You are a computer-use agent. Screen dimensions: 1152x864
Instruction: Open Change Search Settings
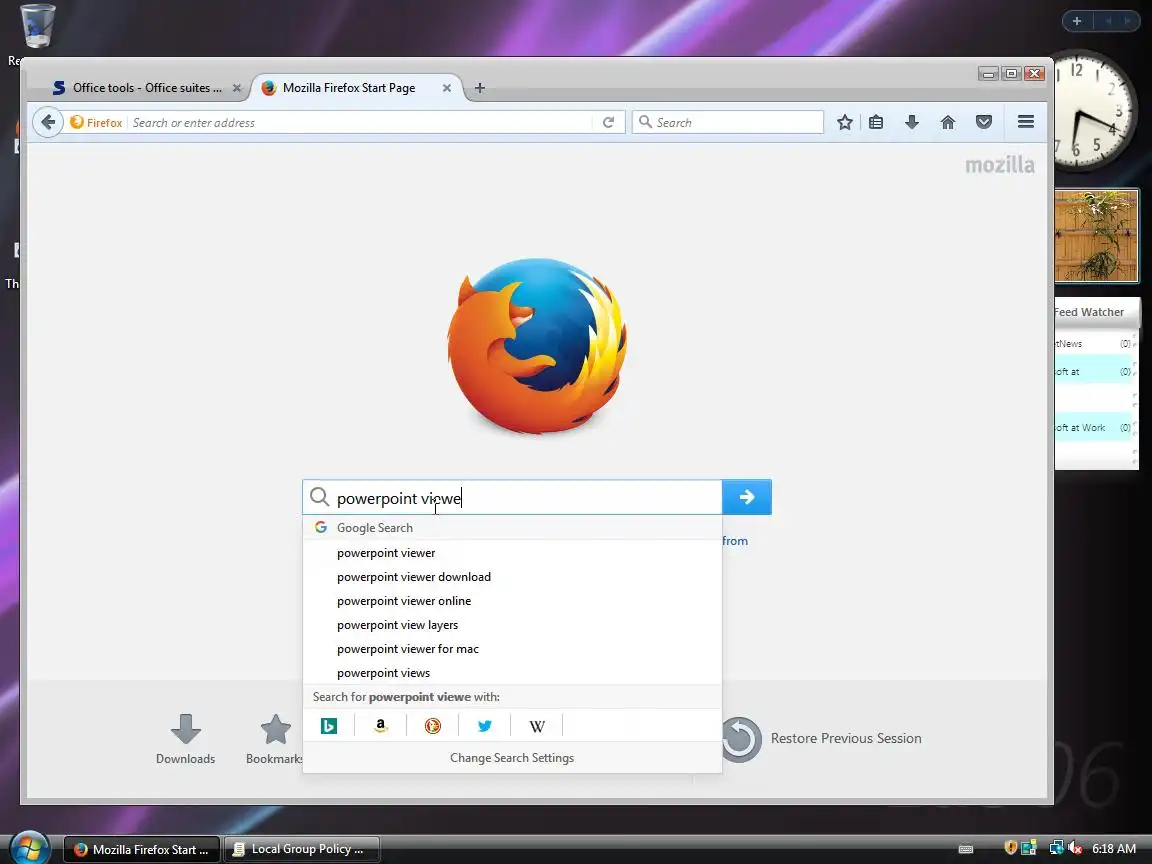pyautogui.click(x=512, y=757)
